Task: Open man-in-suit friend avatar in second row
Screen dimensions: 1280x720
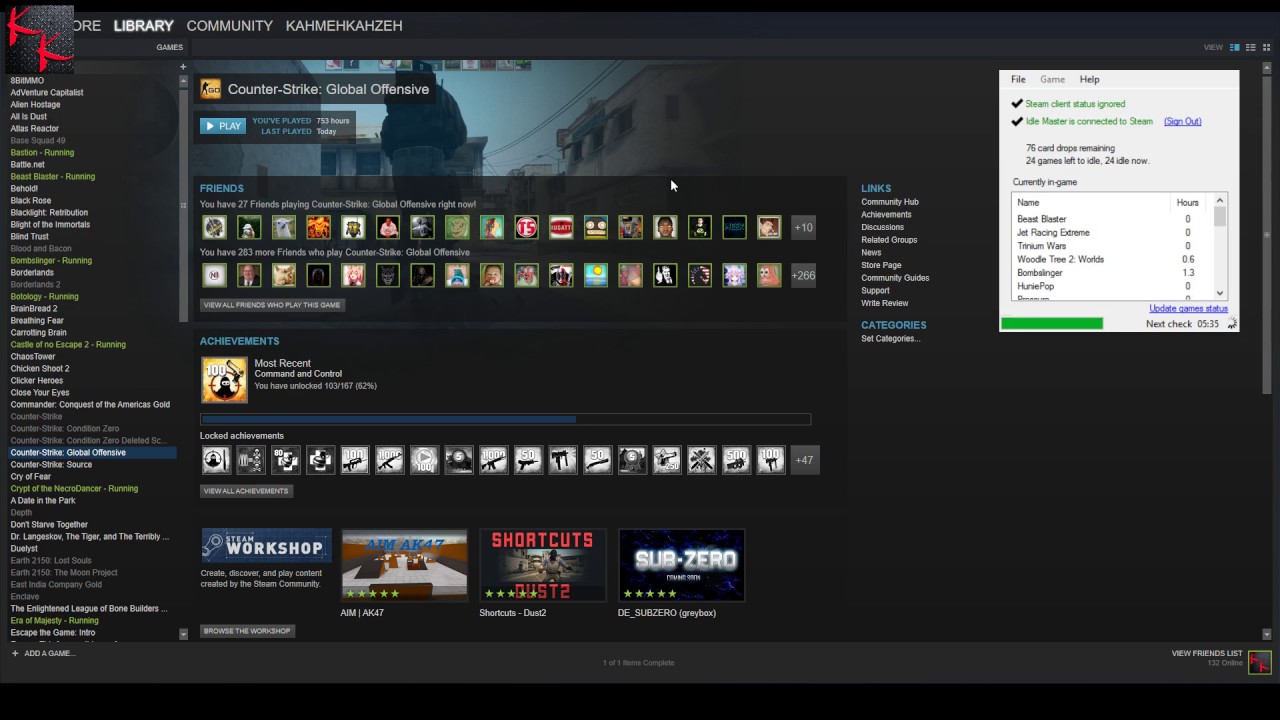Action: (x=249, y=275)
